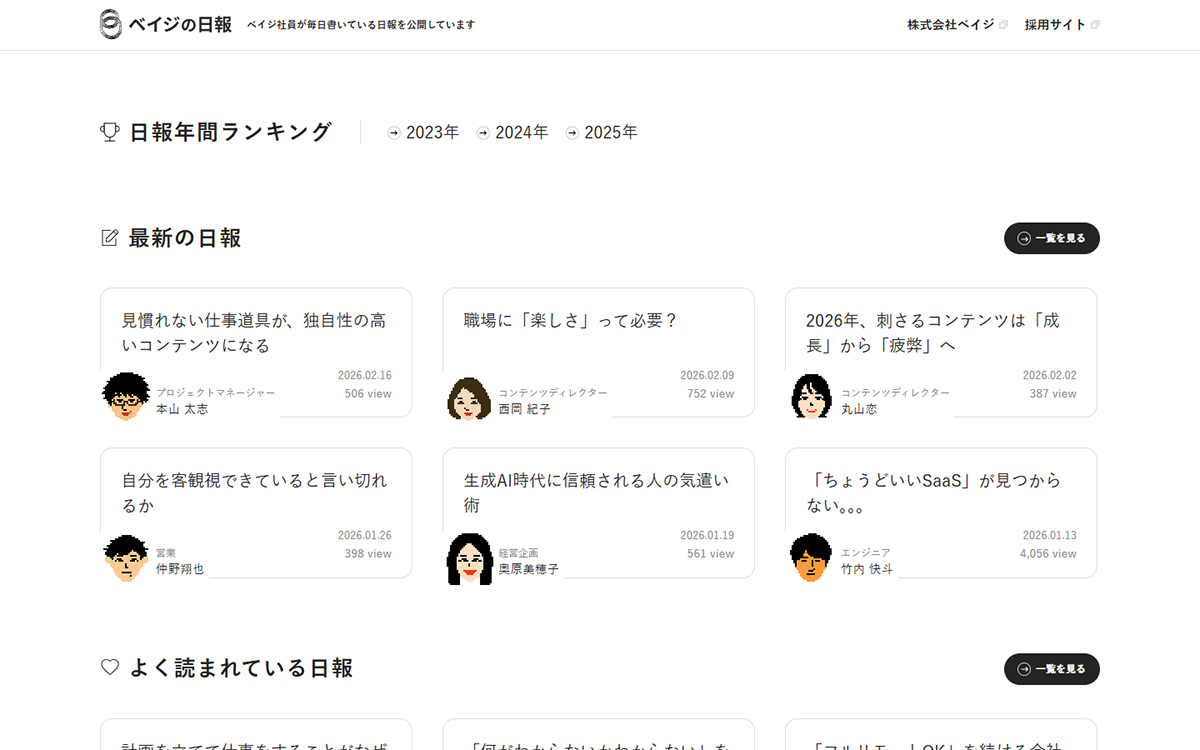
Task: Click the 一覧を見る button for 最新の日報
Action: point(1052,238)
